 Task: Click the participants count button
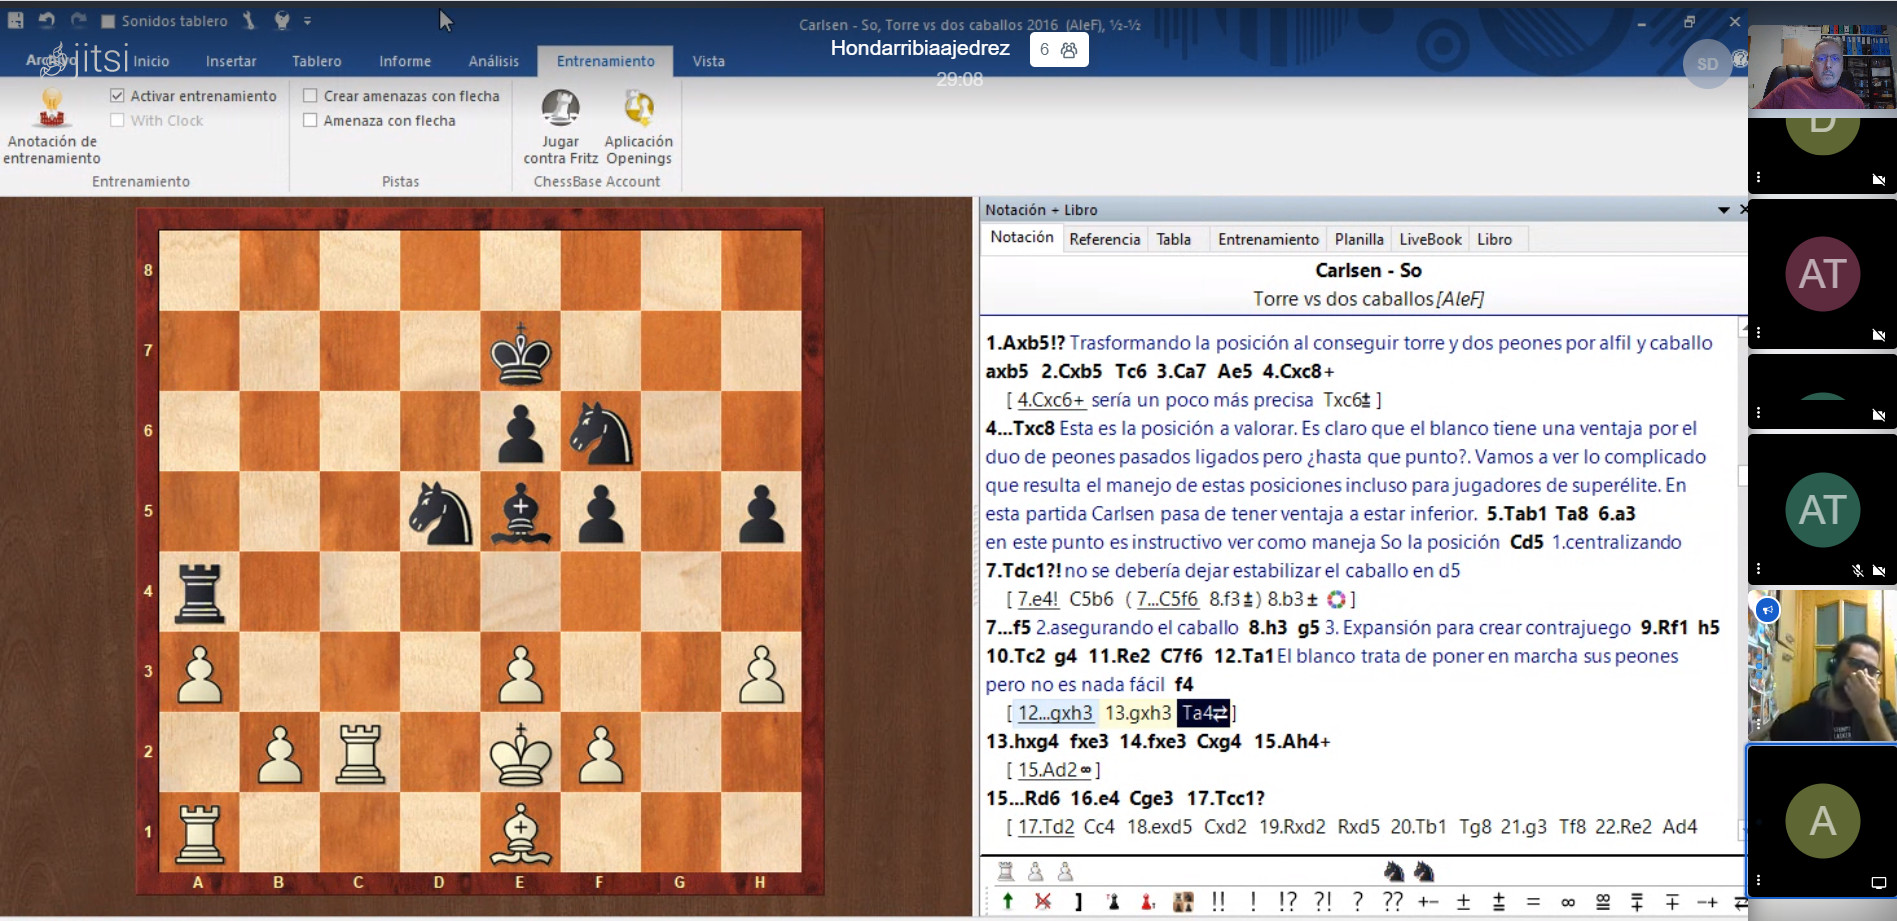click(x=1058, y=50)
